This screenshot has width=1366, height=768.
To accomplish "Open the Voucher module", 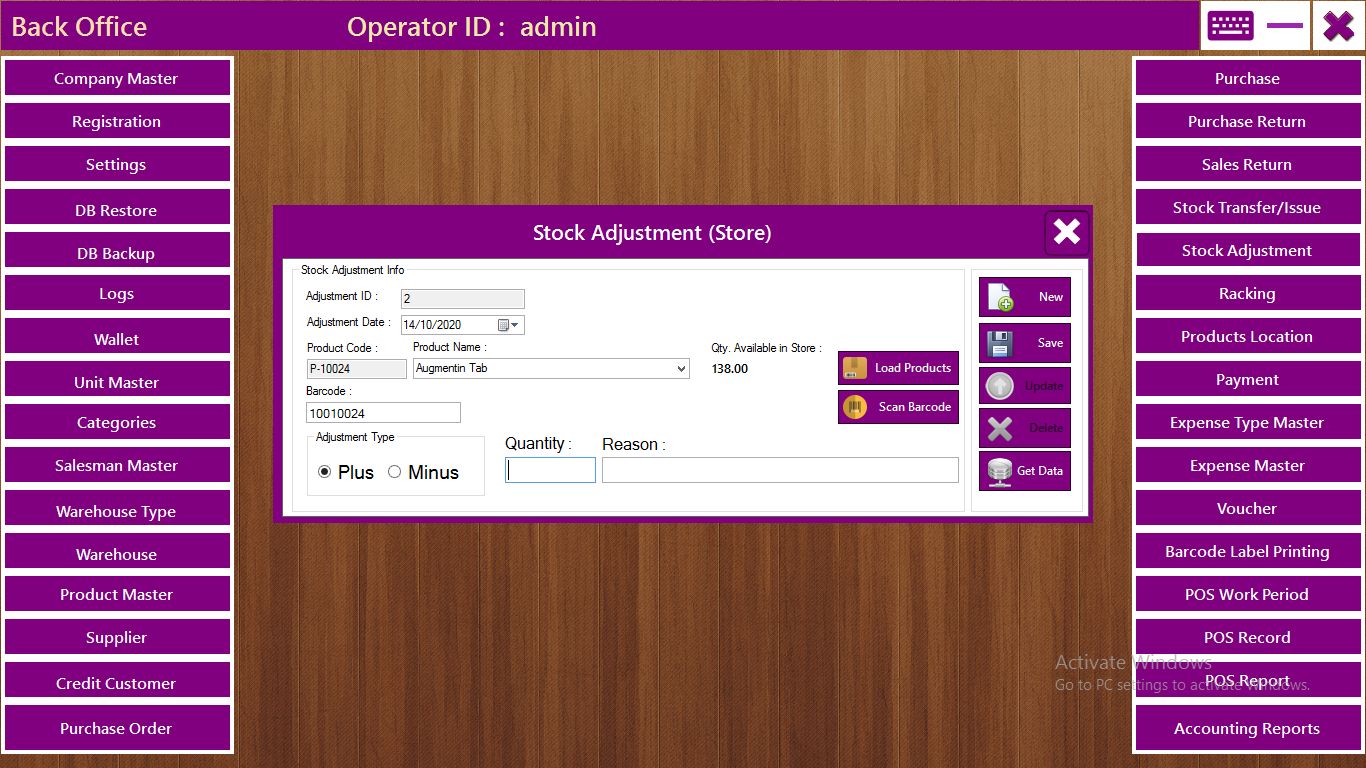I will pos(1247,508).
